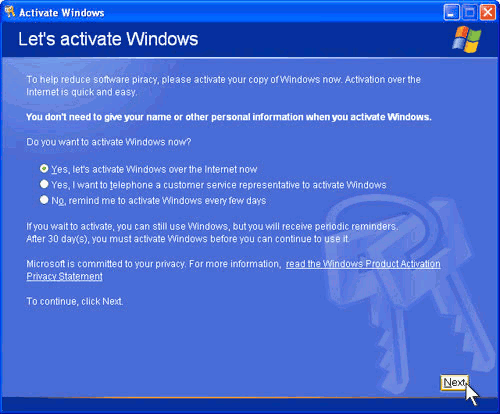Choose the telephone customer service radio circle
This screenshot has height=414, width=500.
point(44,184)
